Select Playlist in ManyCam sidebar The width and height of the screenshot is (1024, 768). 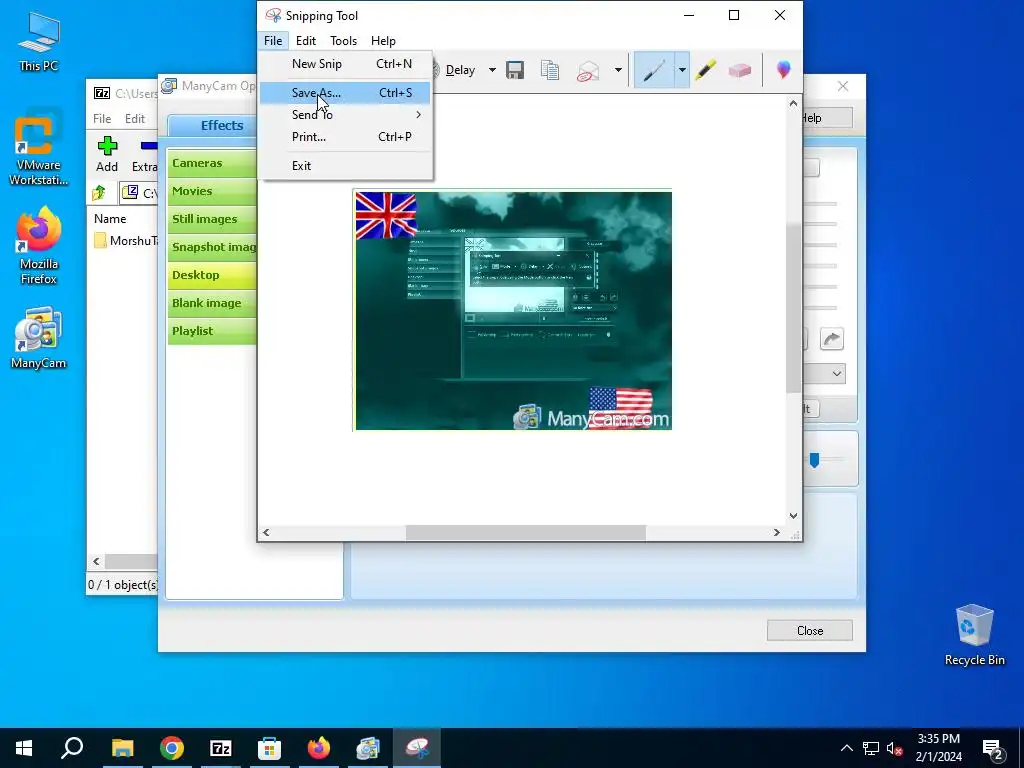tap(212, 331)
